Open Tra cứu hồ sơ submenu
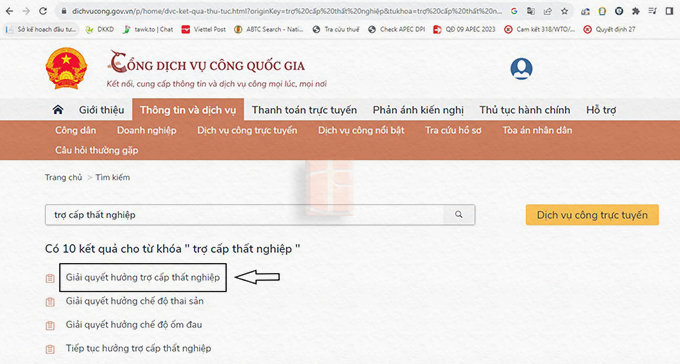Screen dimensions: 680x364 [453, 130]
